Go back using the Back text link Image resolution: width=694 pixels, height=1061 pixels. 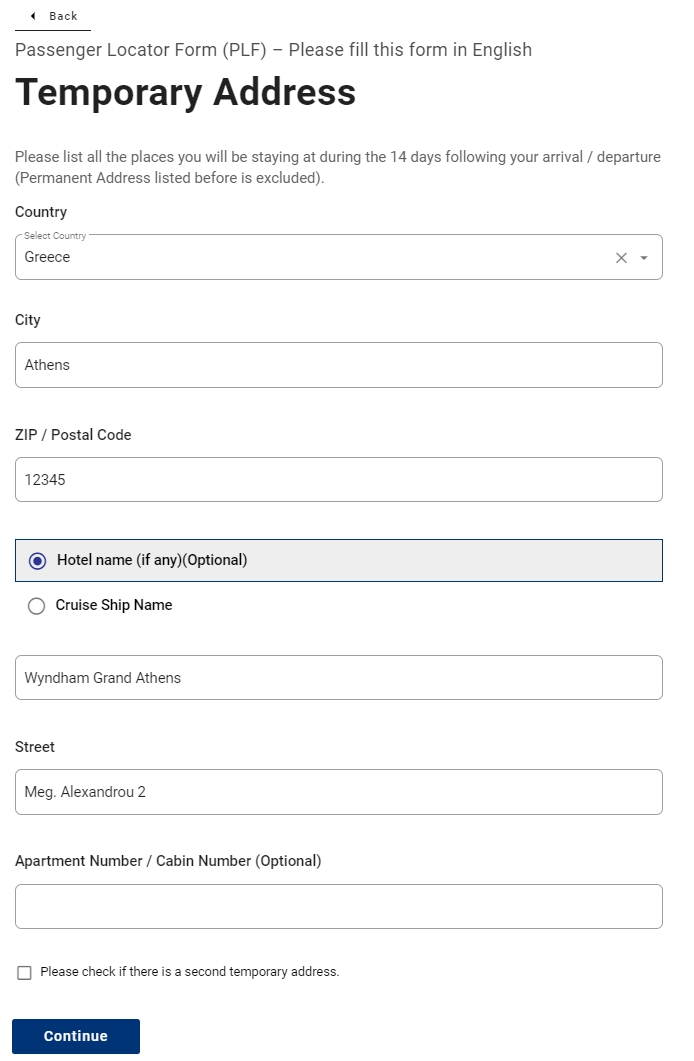(63, 16)
